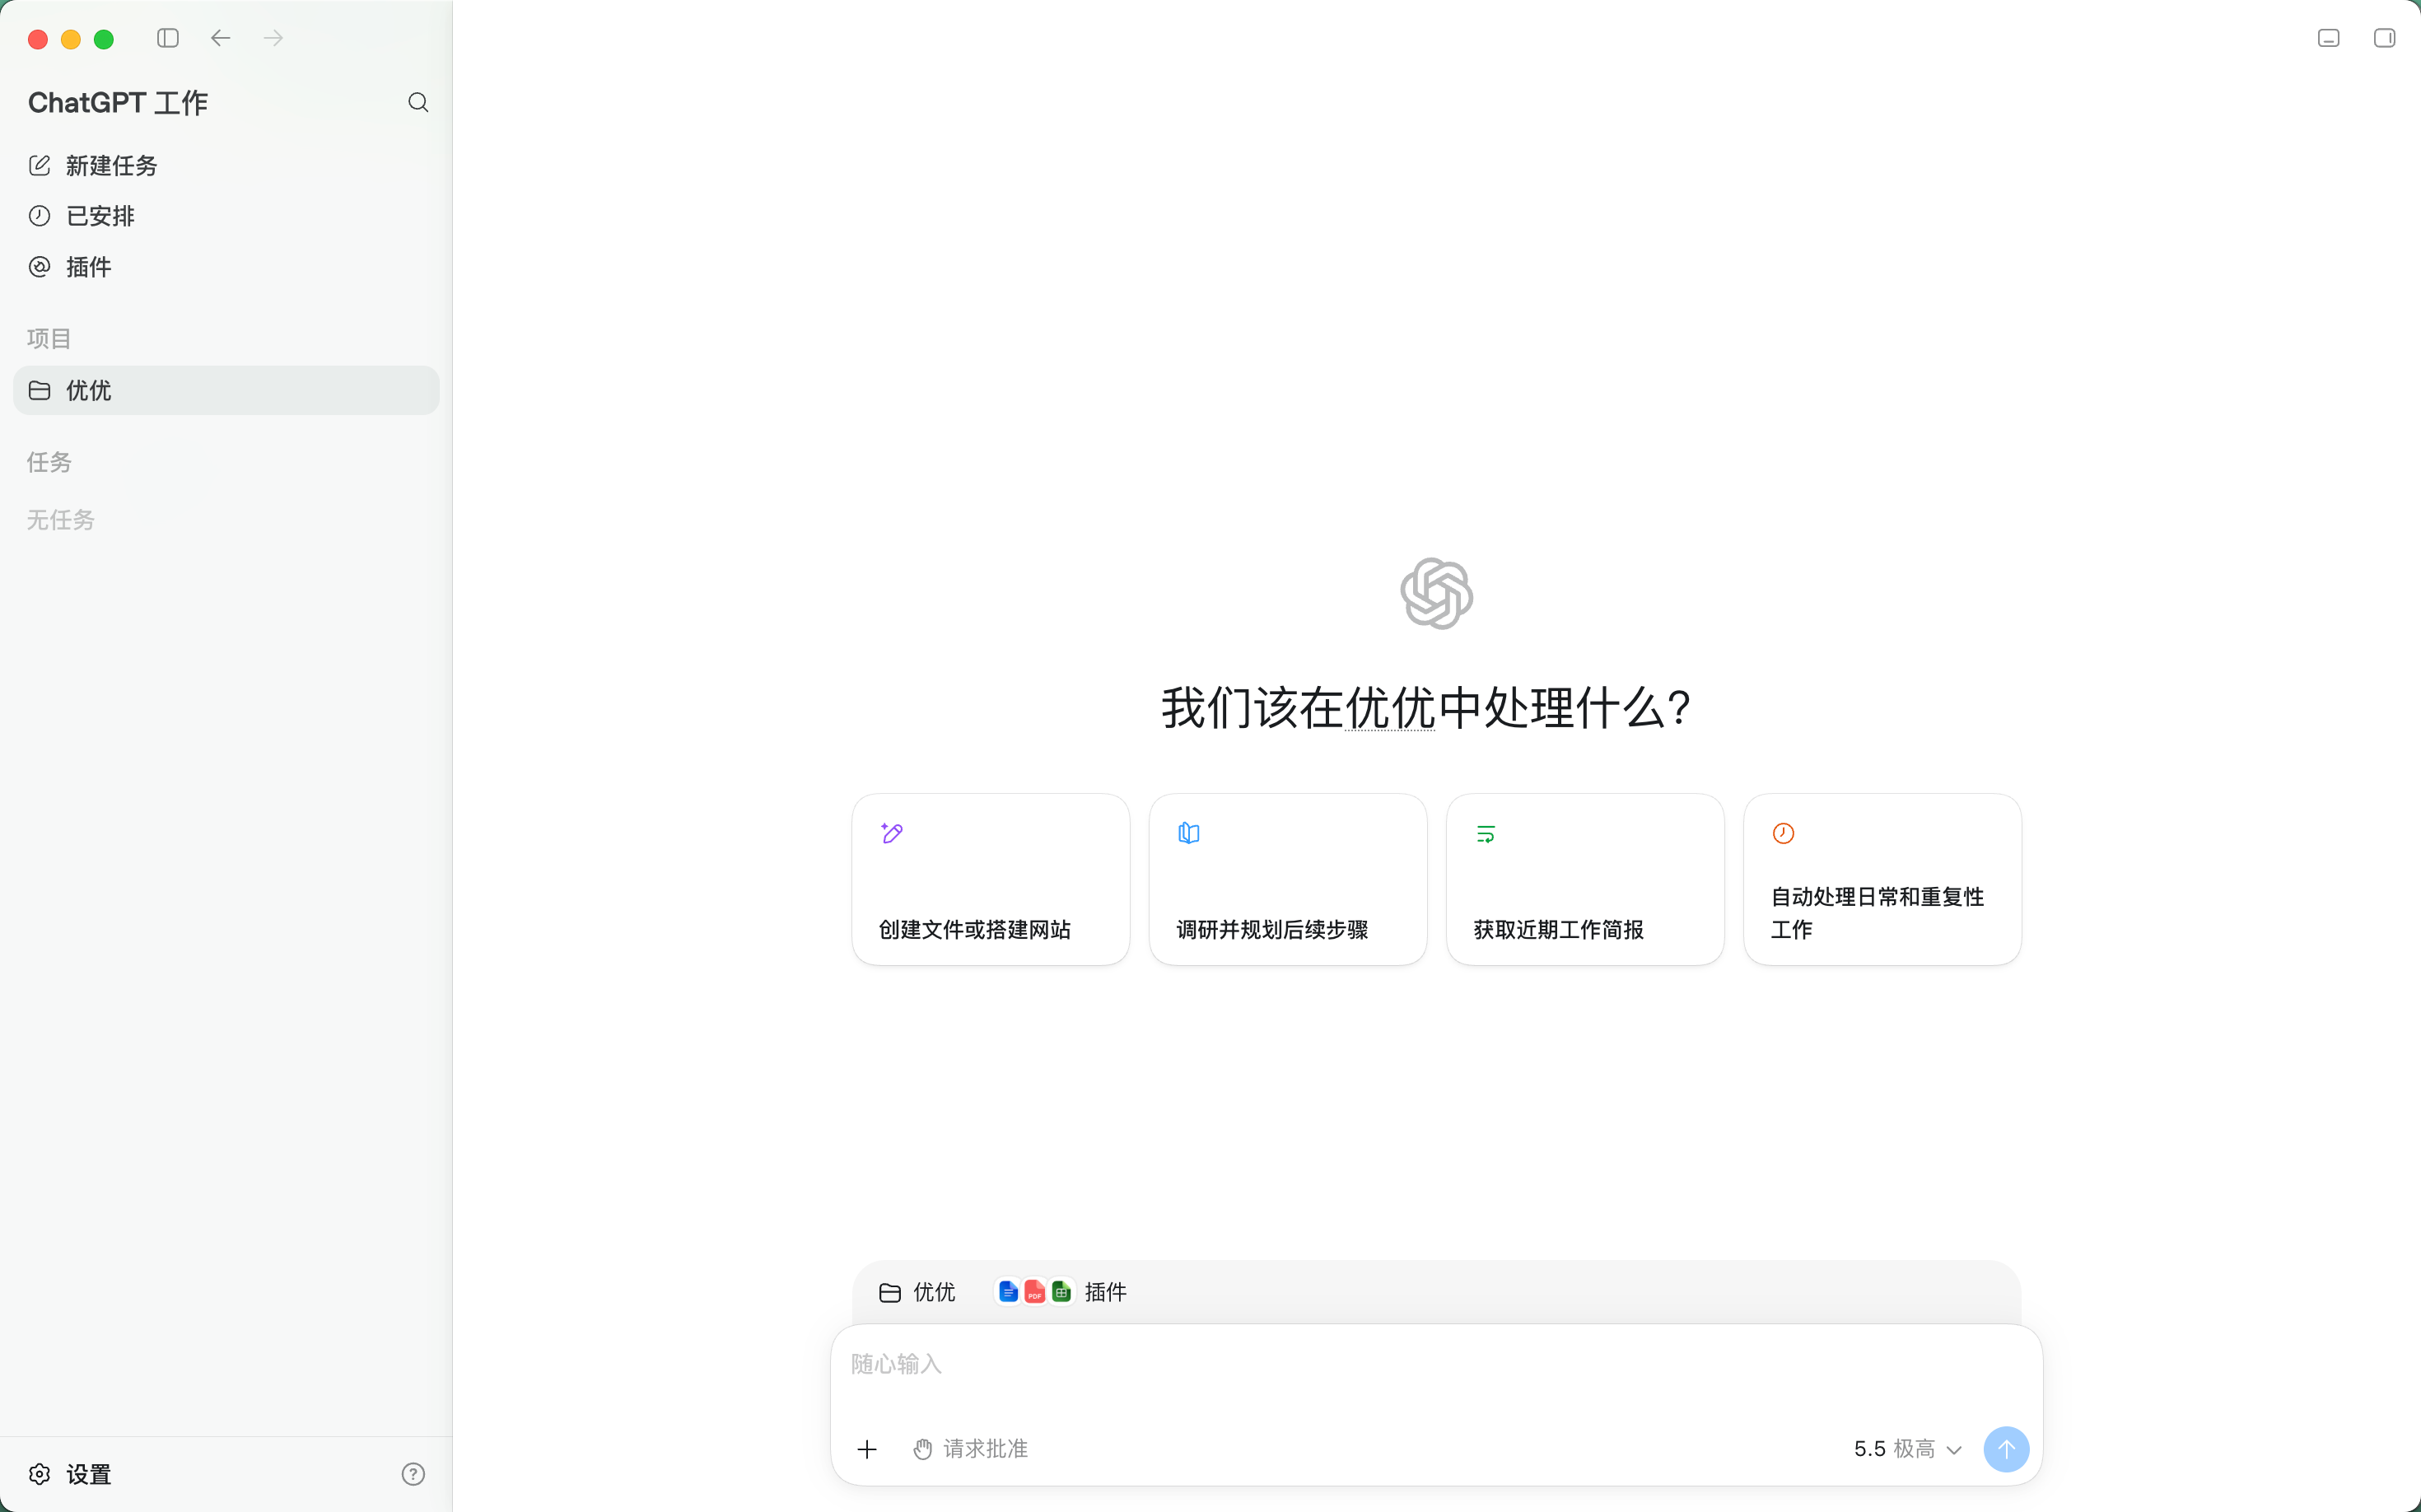Click the help question mark icon
Viewport: 2421px width, 1512px height.
[x=413, y=1474]
